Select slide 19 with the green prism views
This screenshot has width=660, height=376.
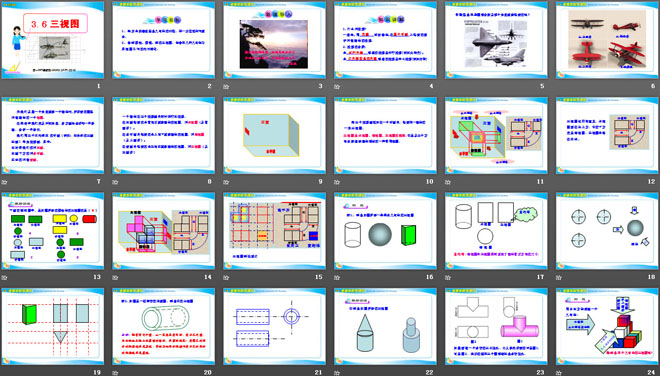pos(53,326)
